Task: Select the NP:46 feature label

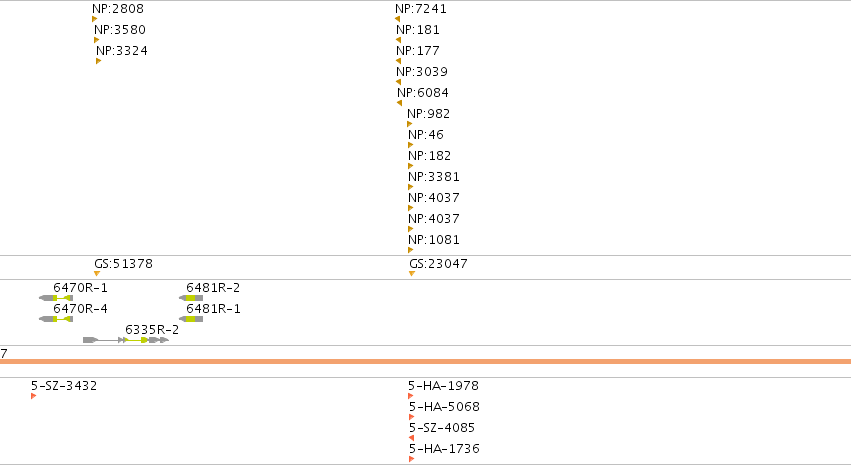Action: [x=426, y=135]
